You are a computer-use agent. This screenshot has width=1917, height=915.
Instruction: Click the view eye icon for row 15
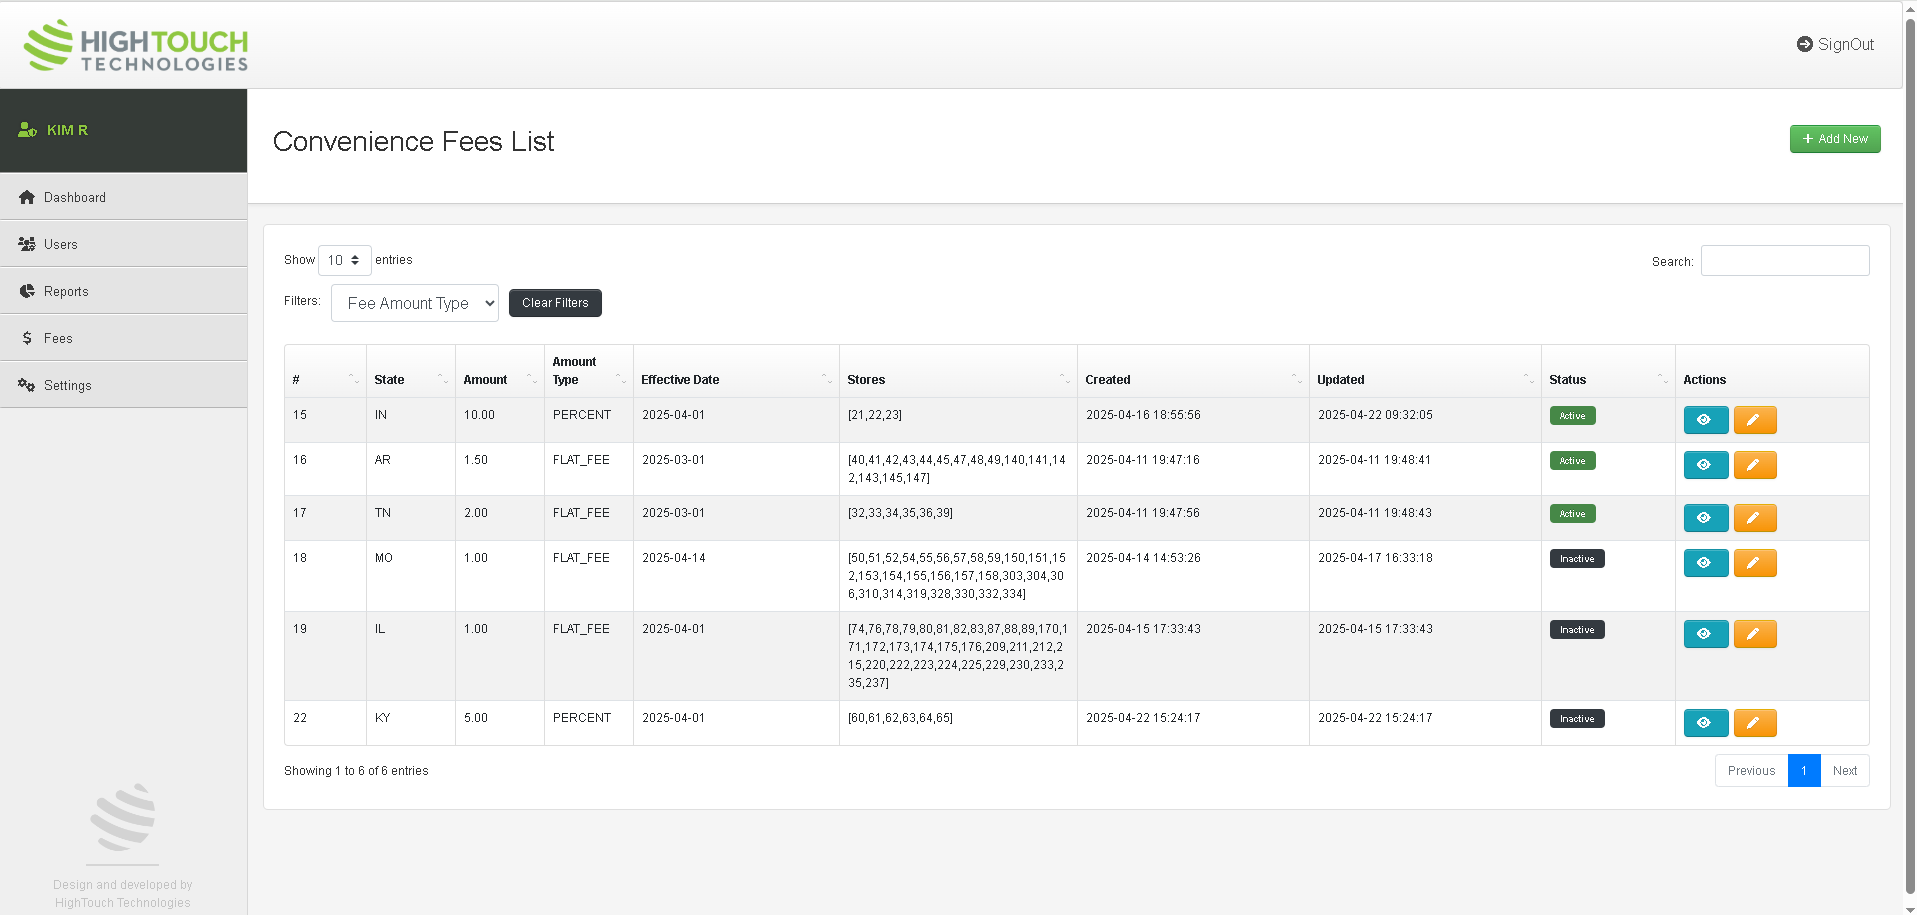[x=1705, y=420]
